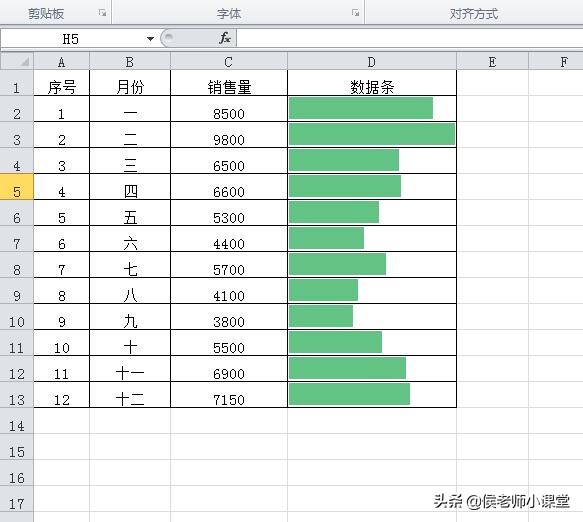Select column C header
The height and width of the screenshot is (522, 583).
coord(229,62)
